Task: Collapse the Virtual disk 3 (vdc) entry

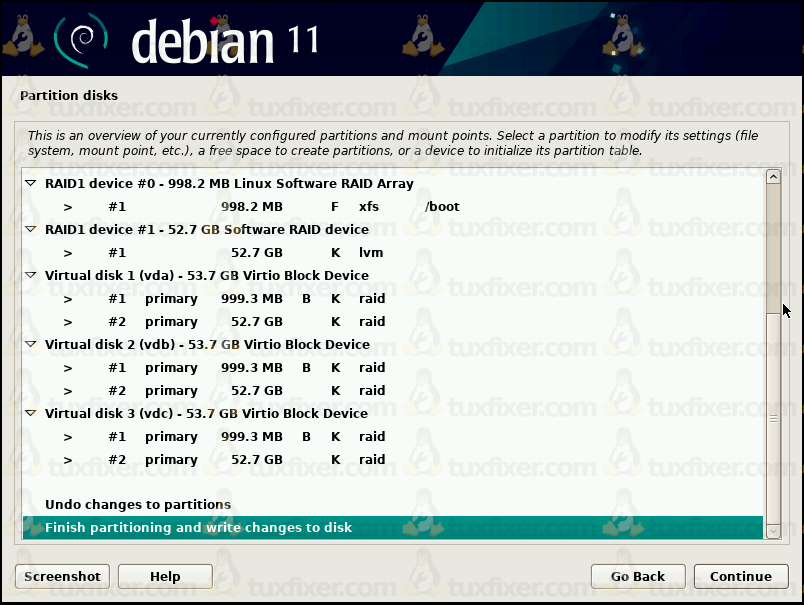Action: point(31,414)
